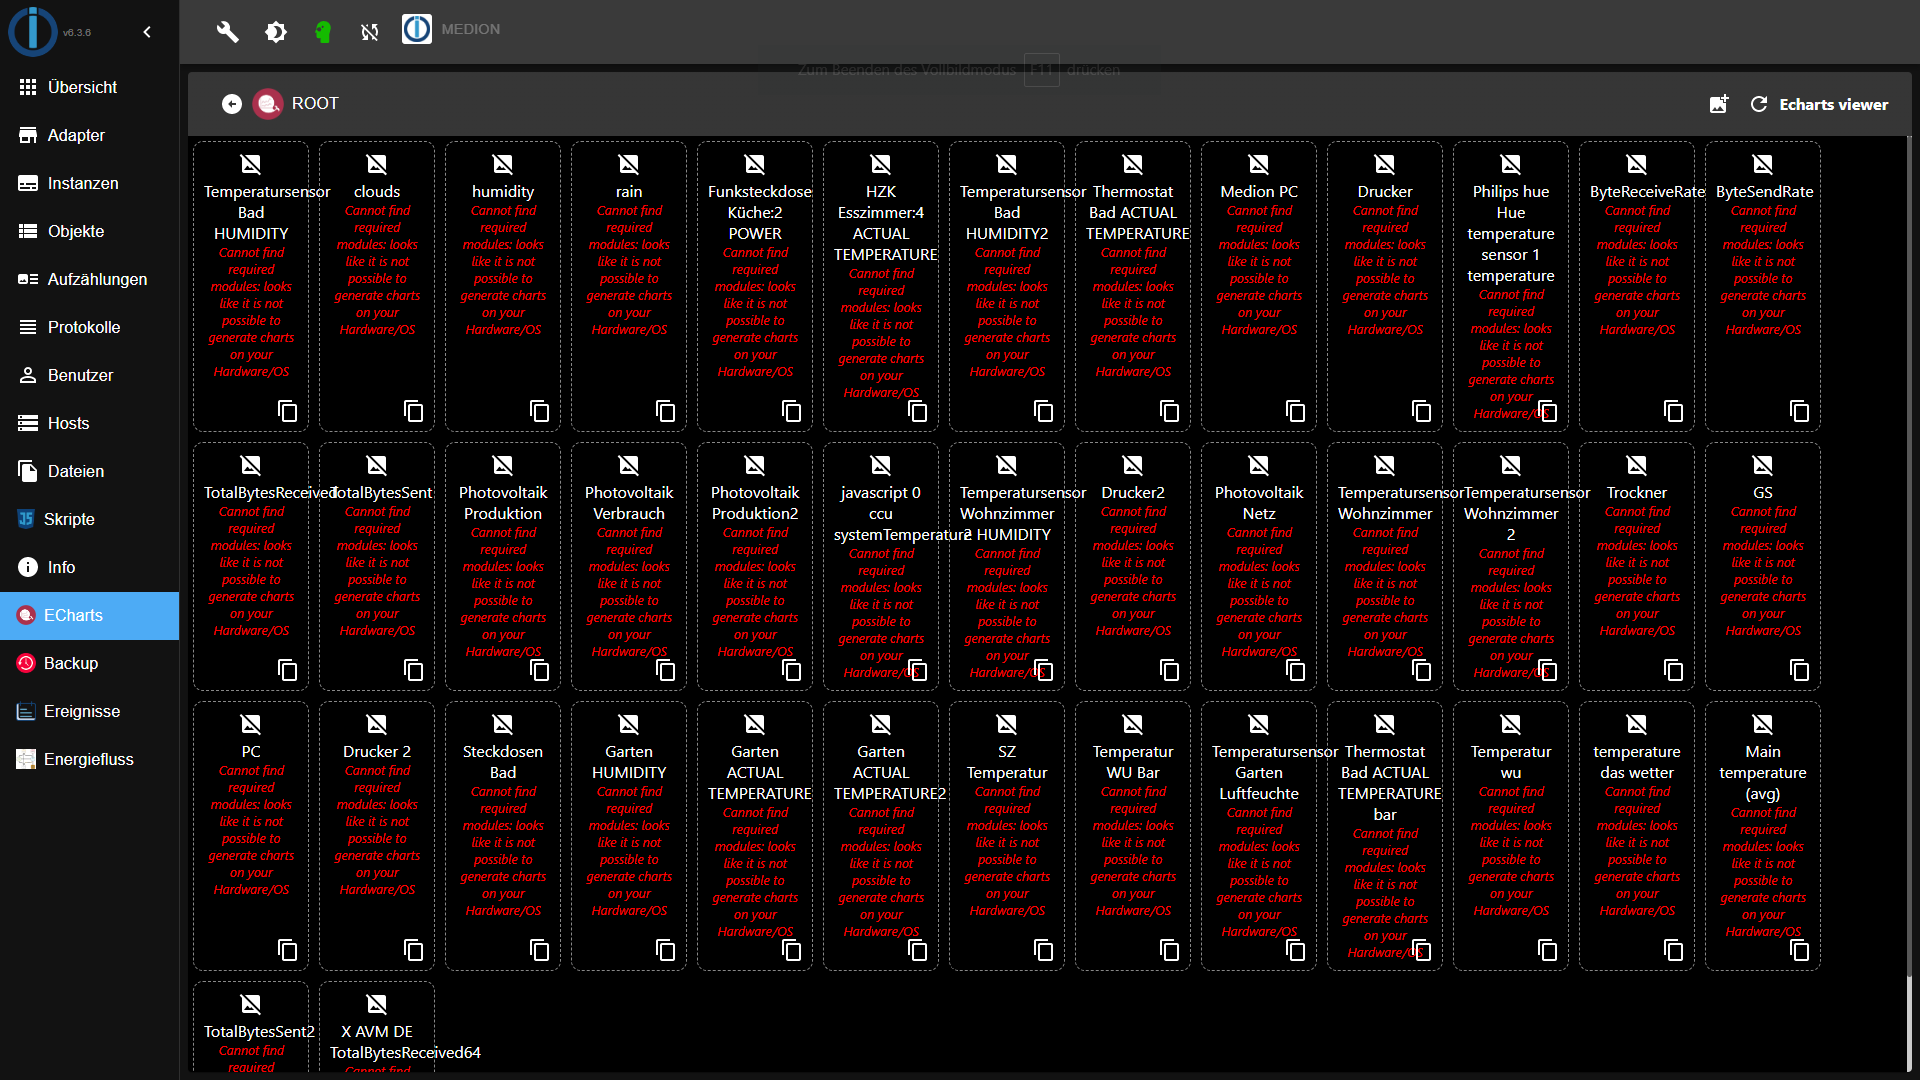Open the Garten HUMIDITY chart card
The image size is (1920, 1080).
point(629,836)
